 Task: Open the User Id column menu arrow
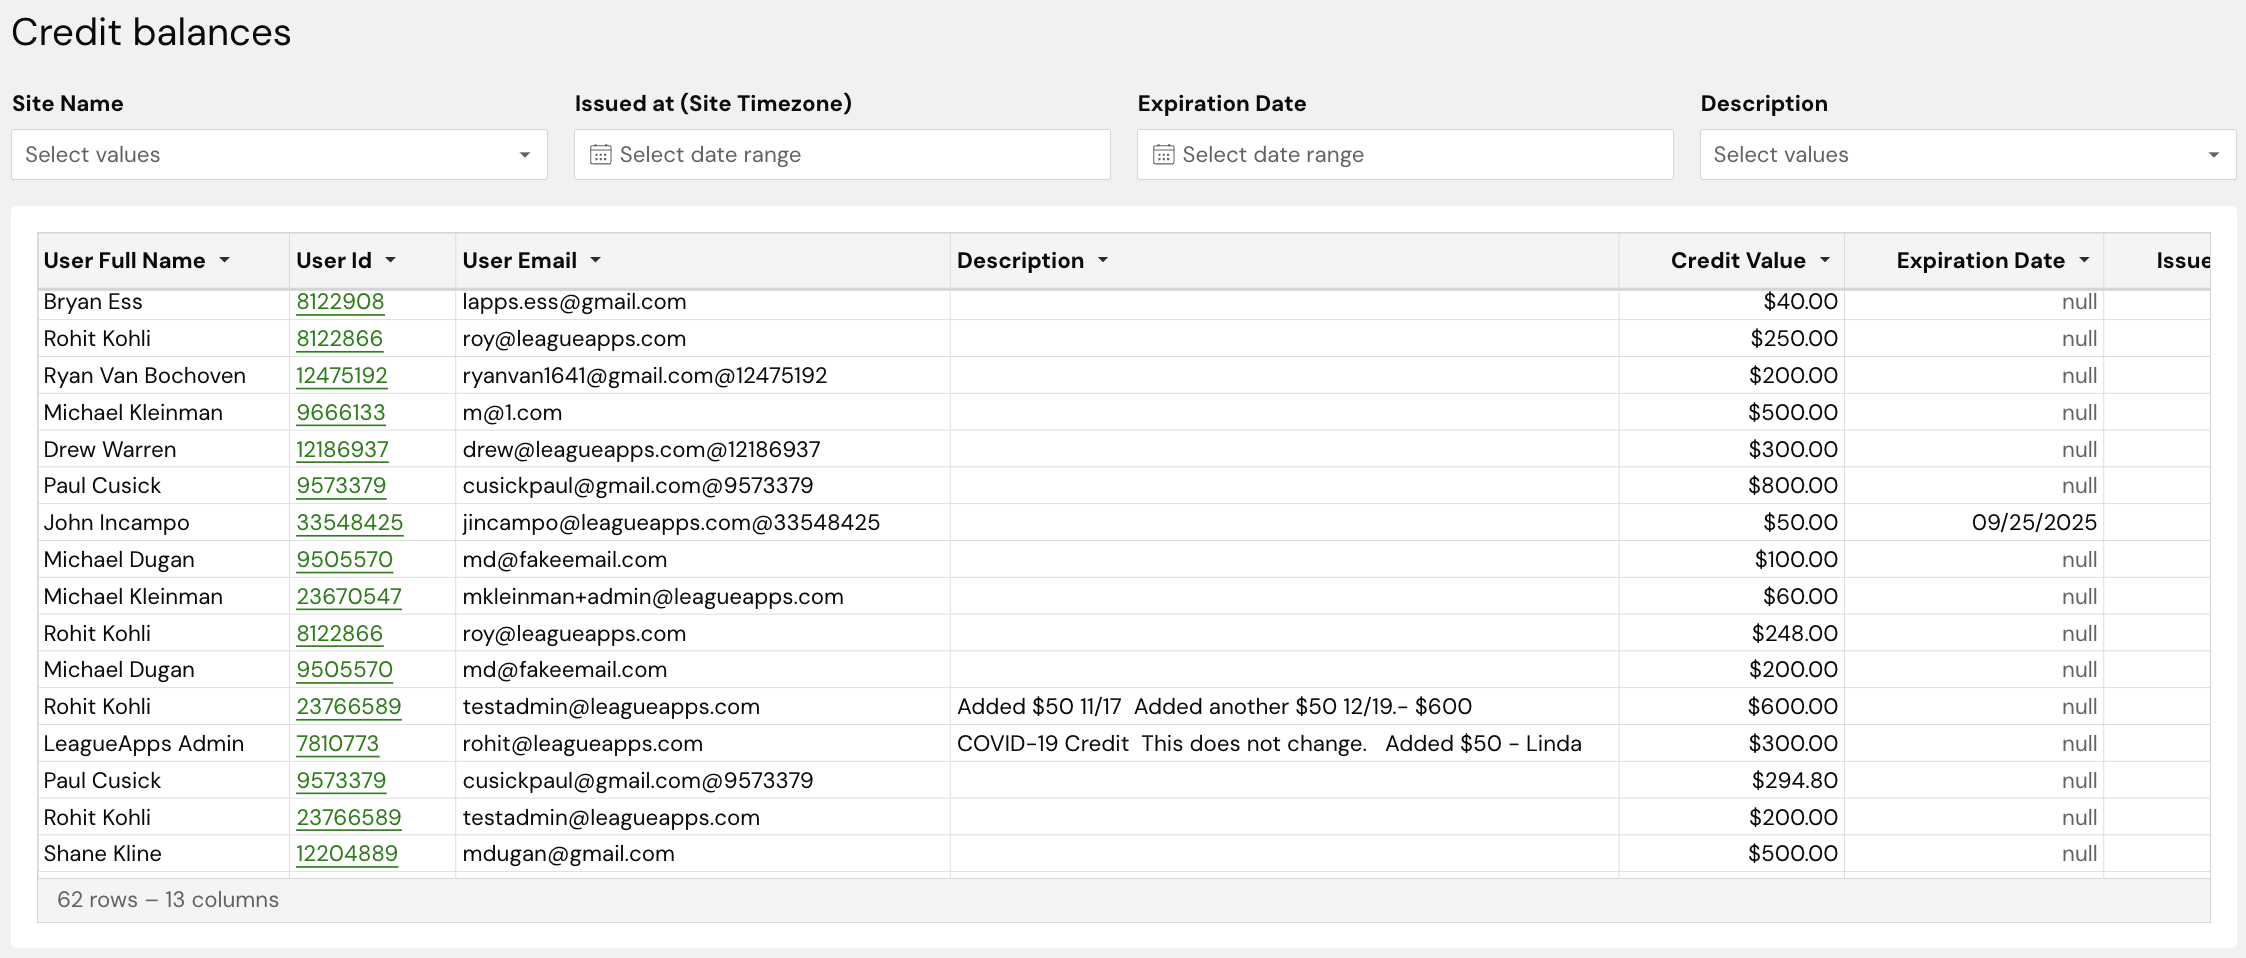click(x=391, y=260)
